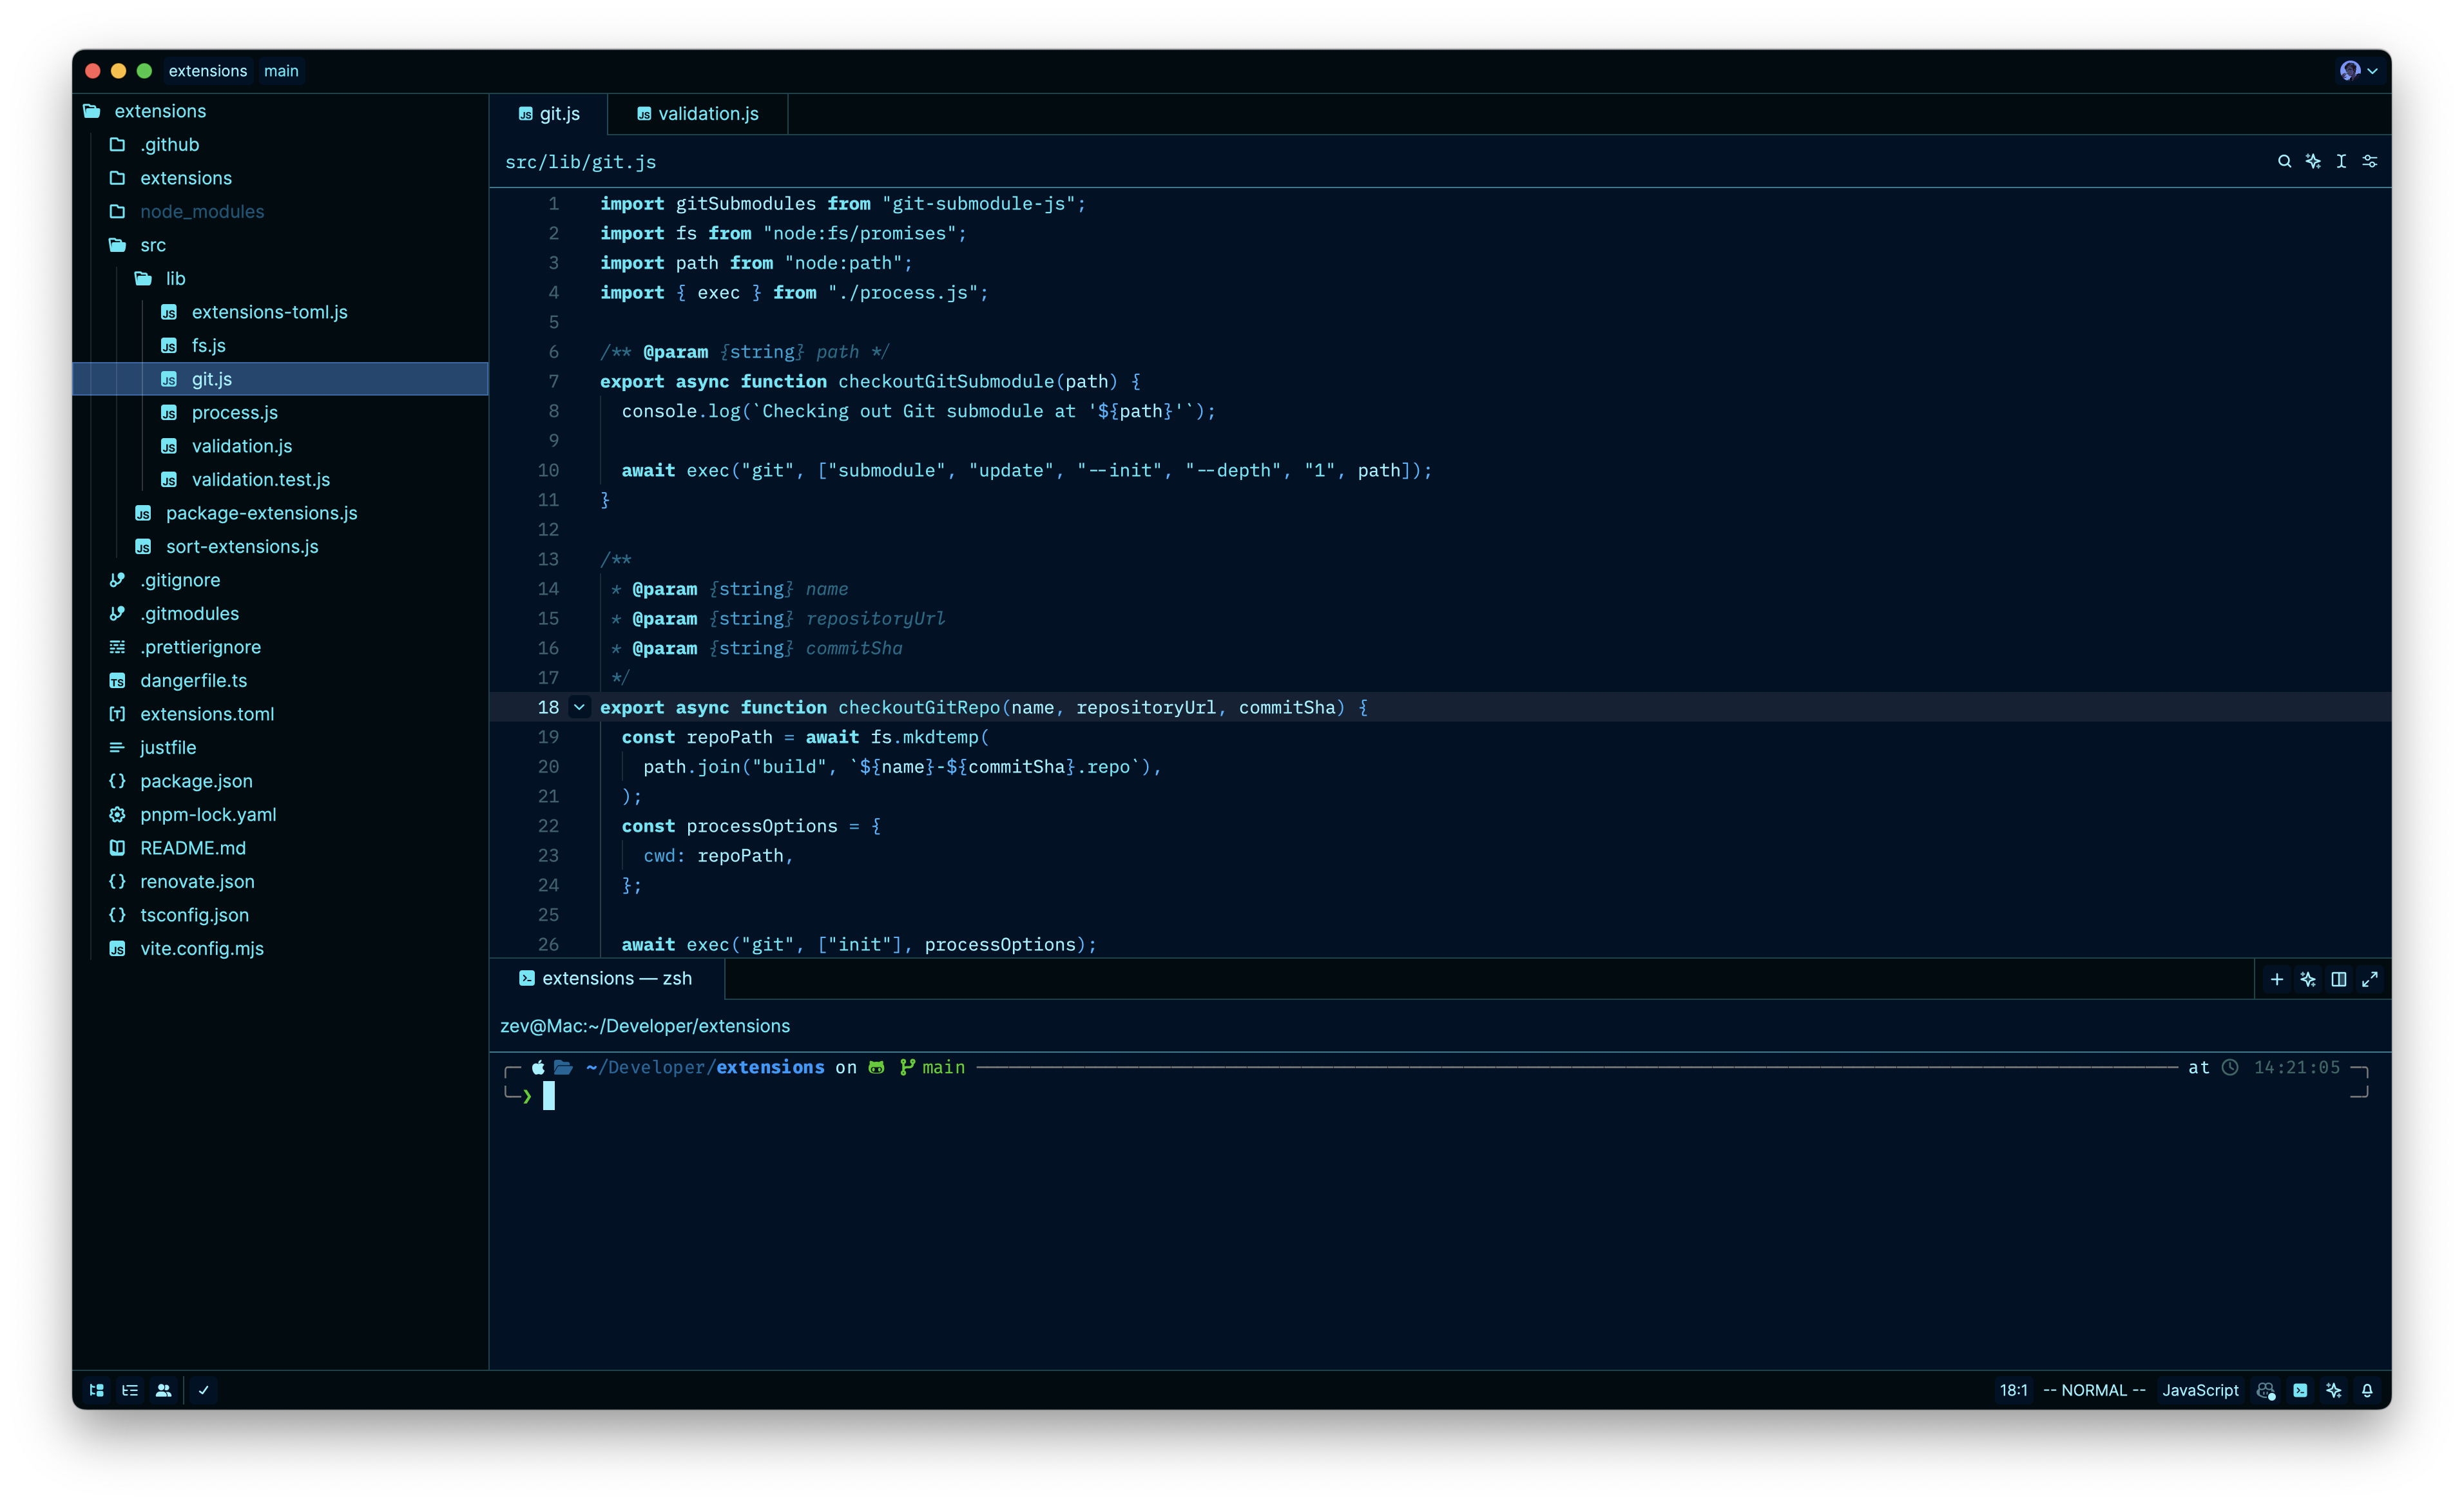Click the extensions project name in title bar
Viewport: 2464px width, 1505px height.
click(207, 71)
